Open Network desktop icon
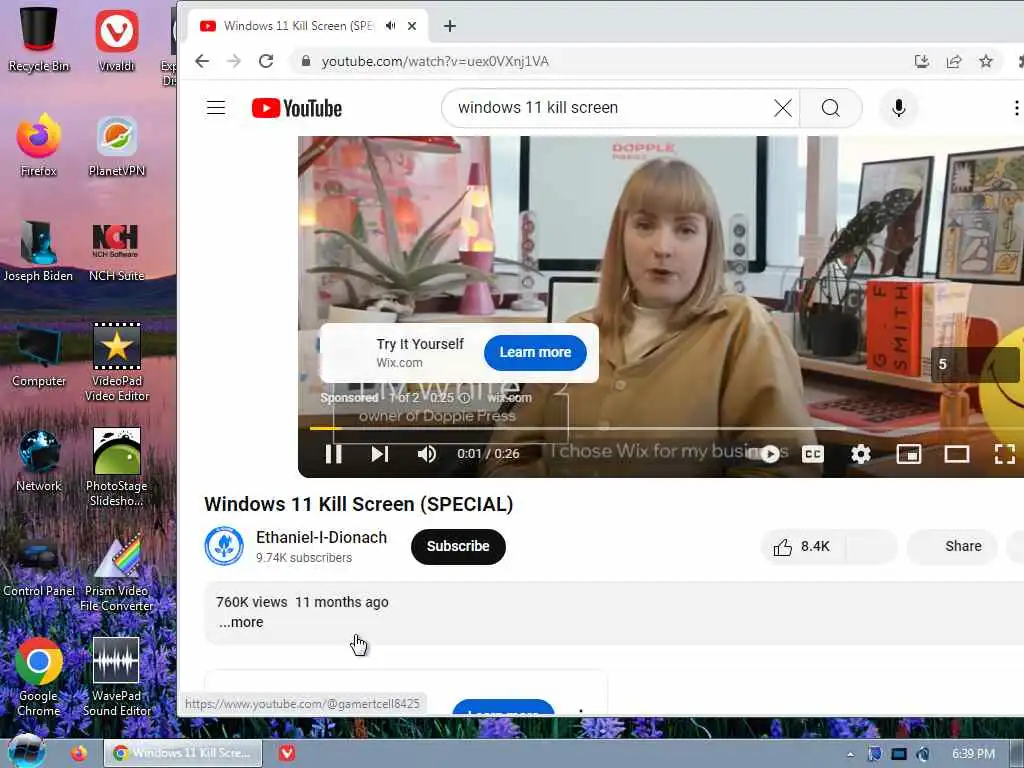The height and width of the screenshot is (768, 1024). pyautogui.click(x=38, y=460)
